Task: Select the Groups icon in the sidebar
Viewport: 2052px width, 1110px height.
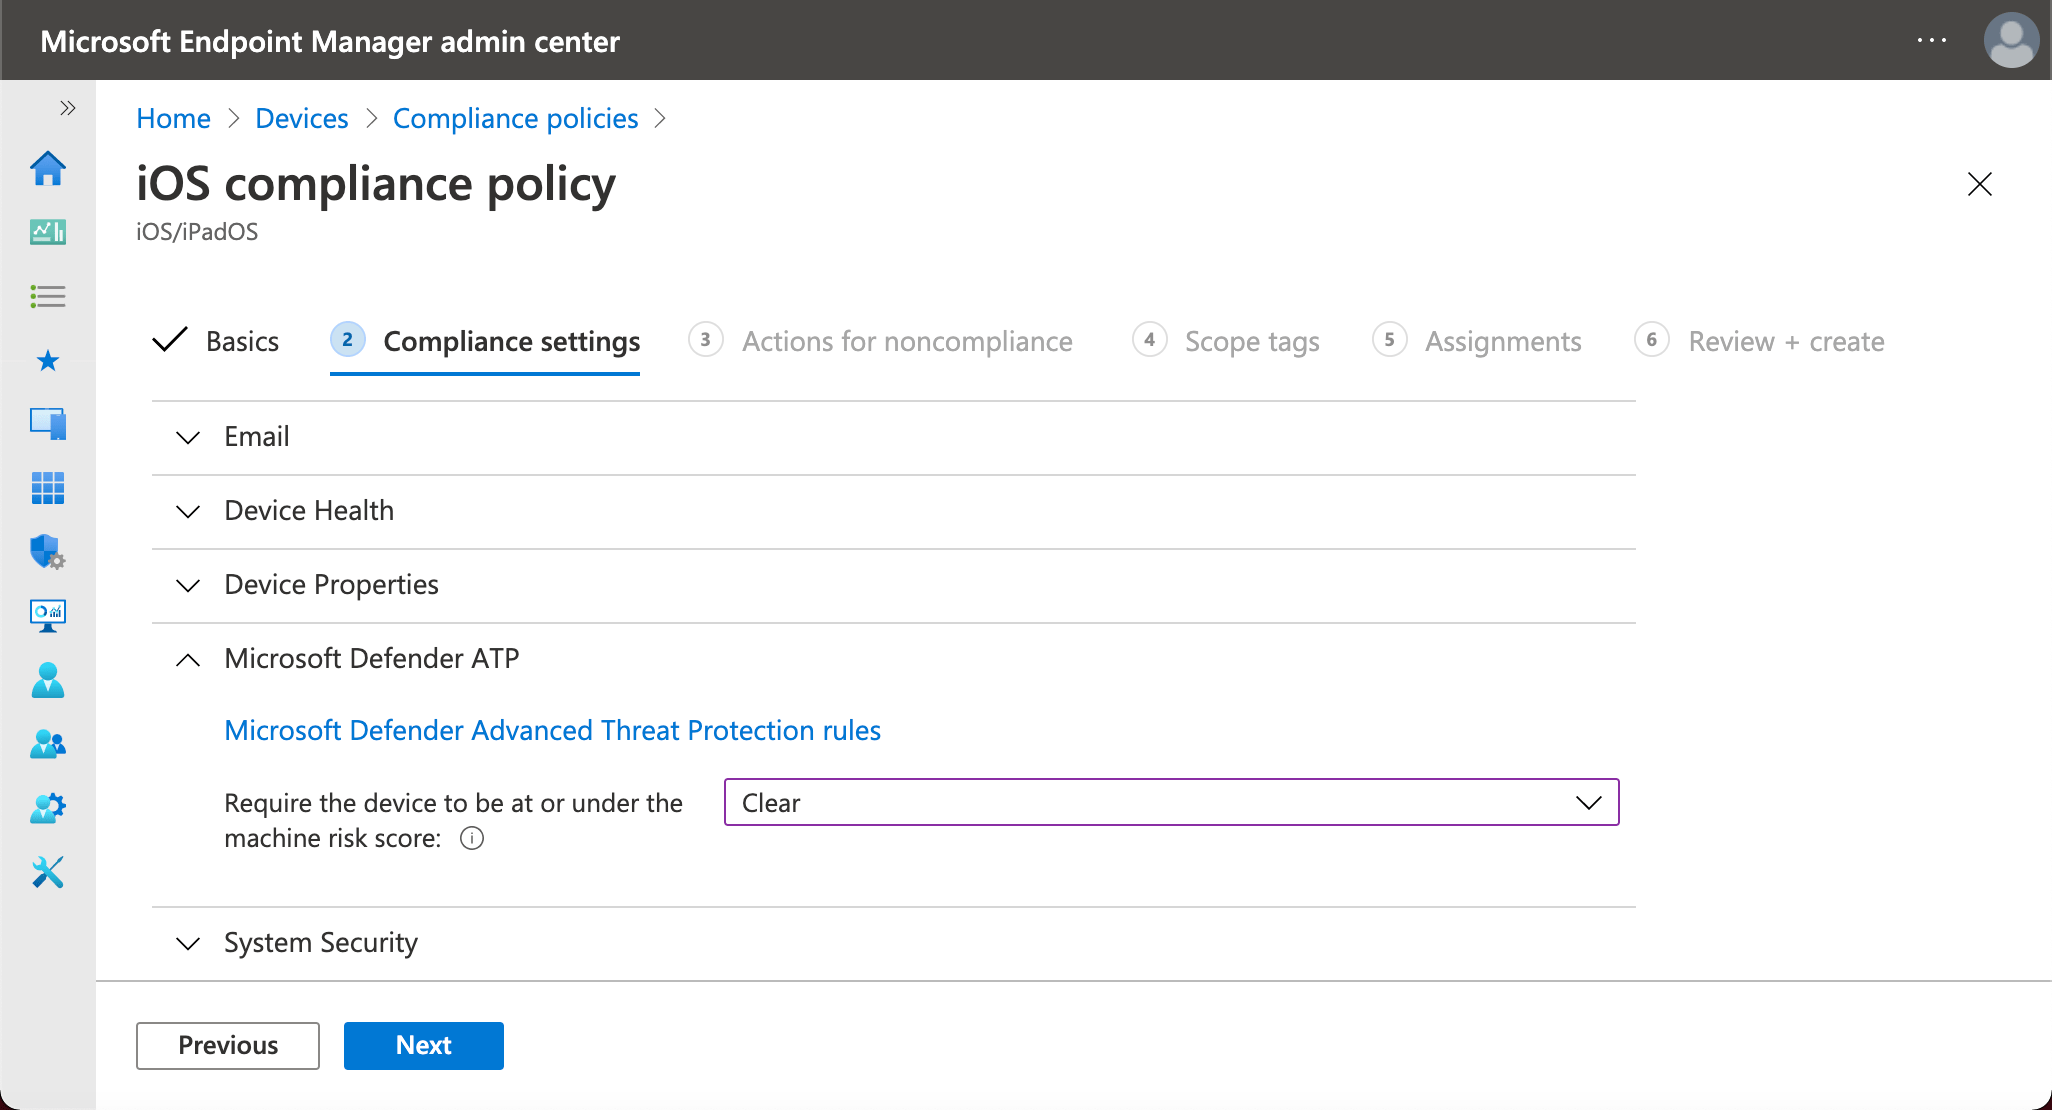Action: pyautogui.click(x=48, y=744)
